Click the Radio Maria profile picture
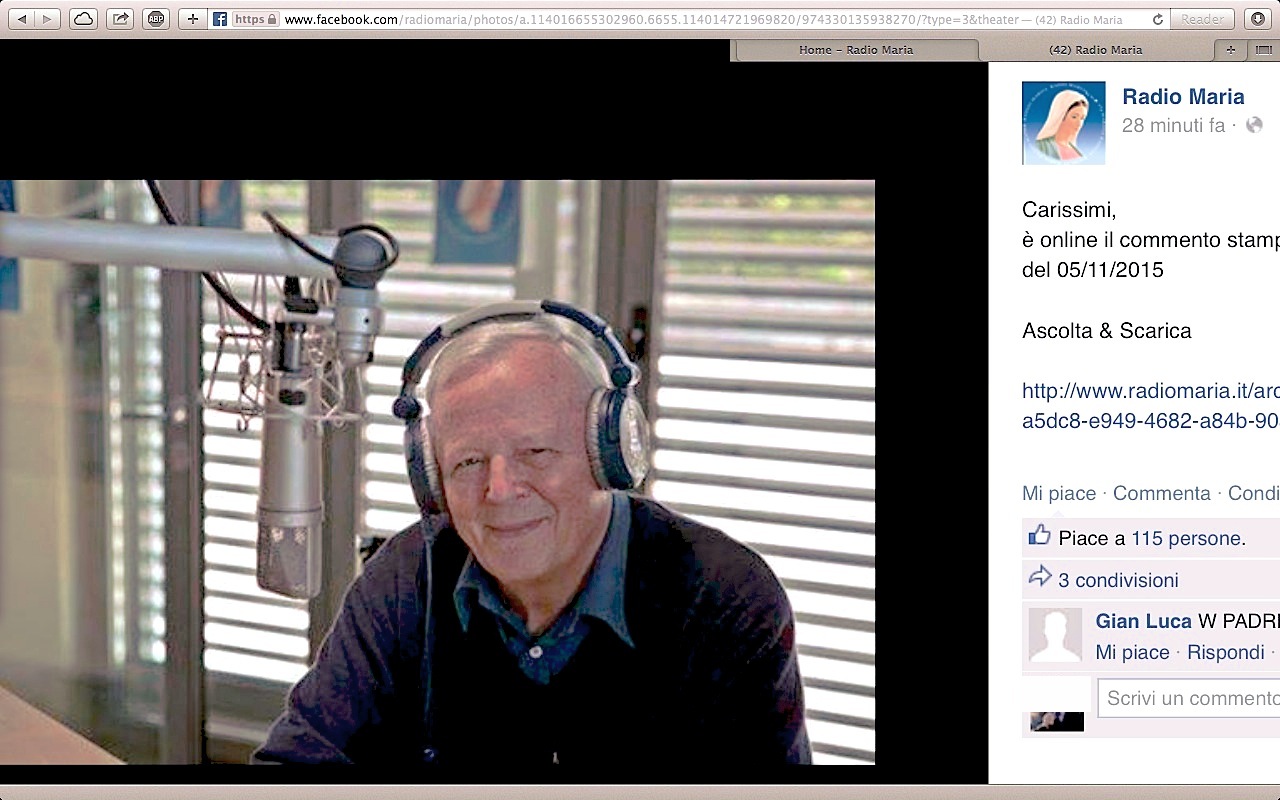 1063,123
